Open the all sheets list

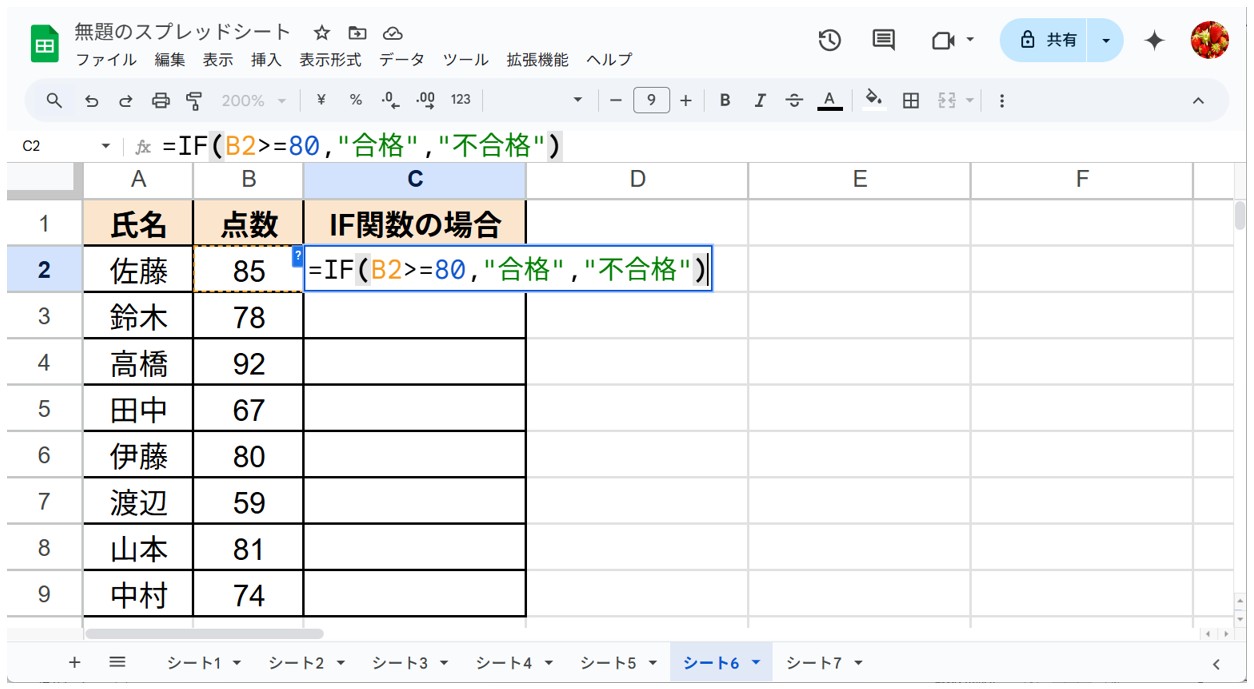pos(117,662)
